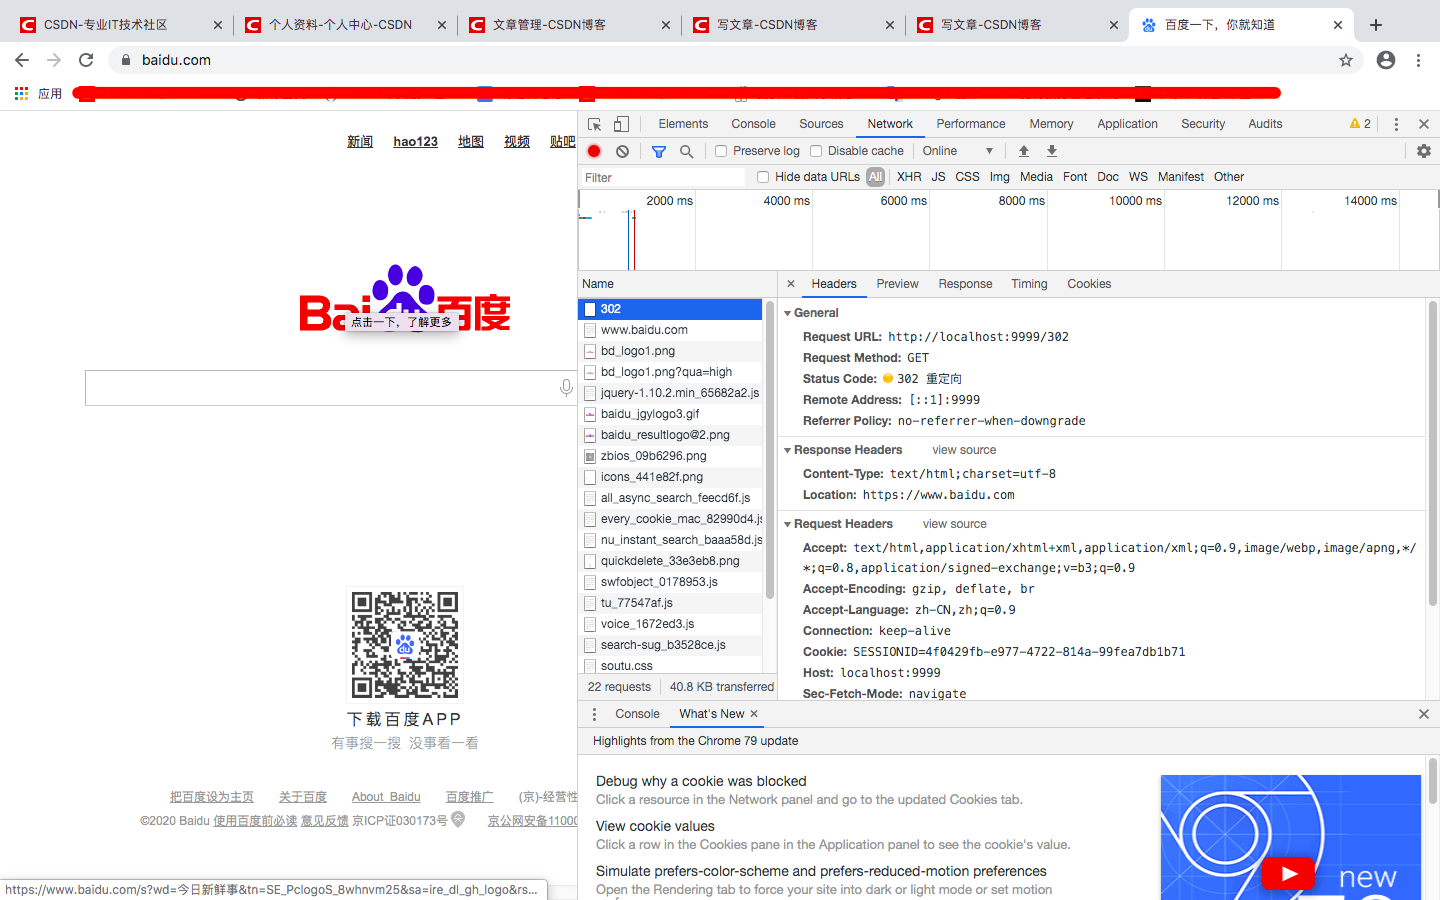
Task: Open a new browser tab
Action: [x=1376, y=25]
